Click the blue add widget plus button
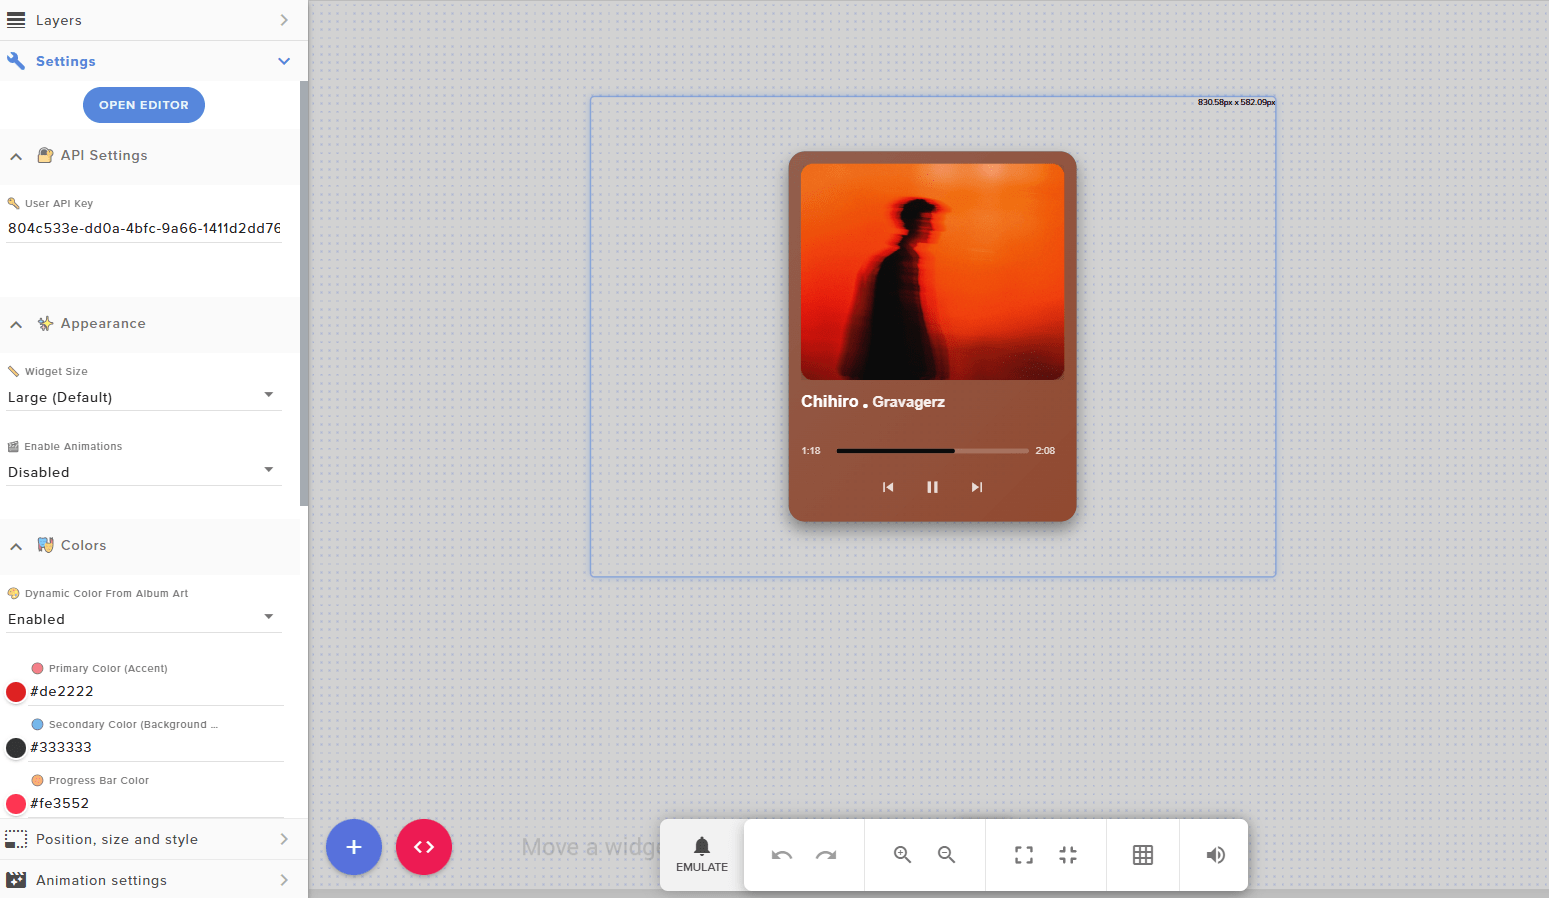The height and width of the screenshot is (898, 1549). point(354,847)
